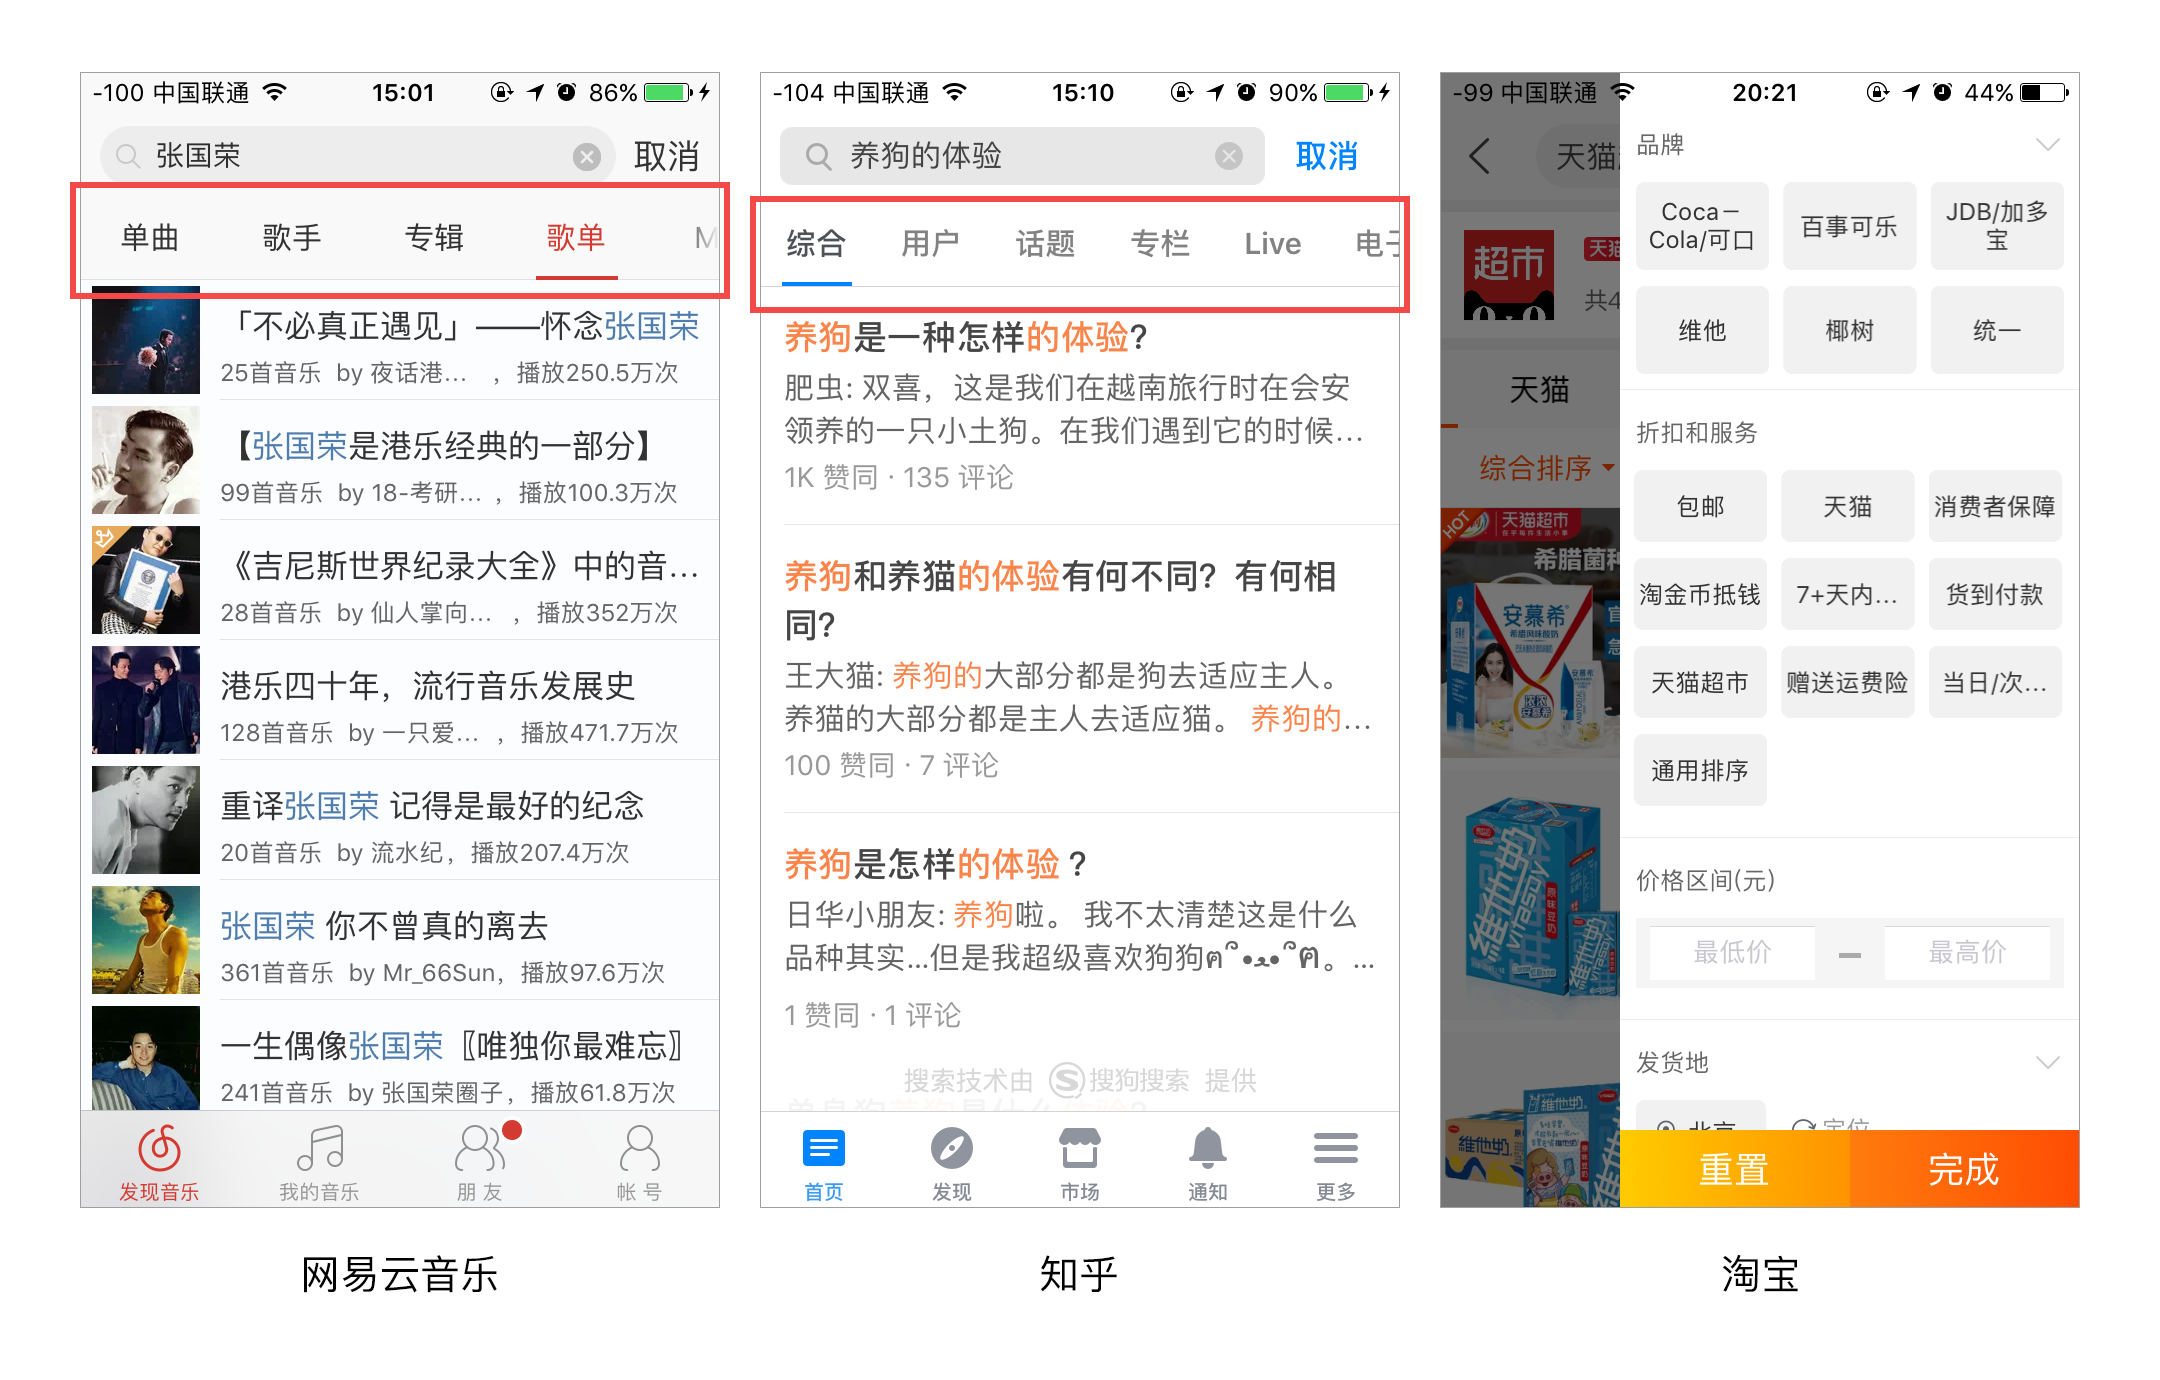Switch to Zhihu 话题 tab
This screenshot has width=2160, height=1380.
click(1045, 244)
